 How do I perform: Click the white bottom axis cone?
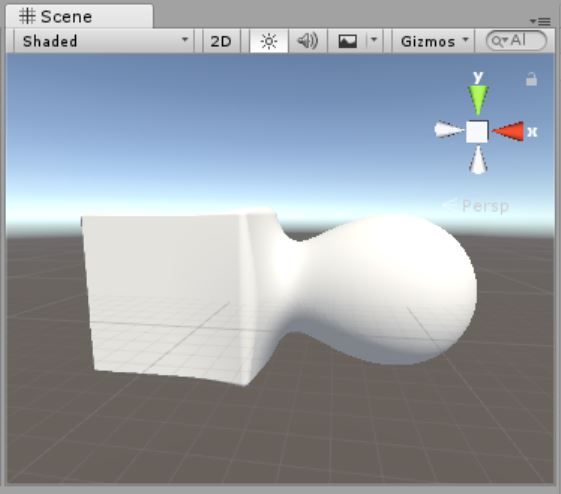point(478,160)
